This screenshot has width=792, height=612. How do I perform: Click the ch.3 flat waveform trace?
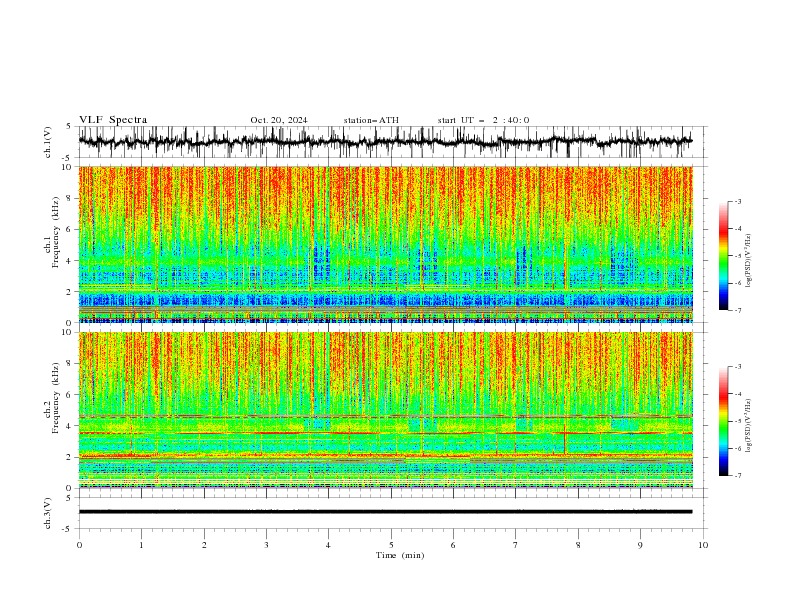tap(385, 512)
